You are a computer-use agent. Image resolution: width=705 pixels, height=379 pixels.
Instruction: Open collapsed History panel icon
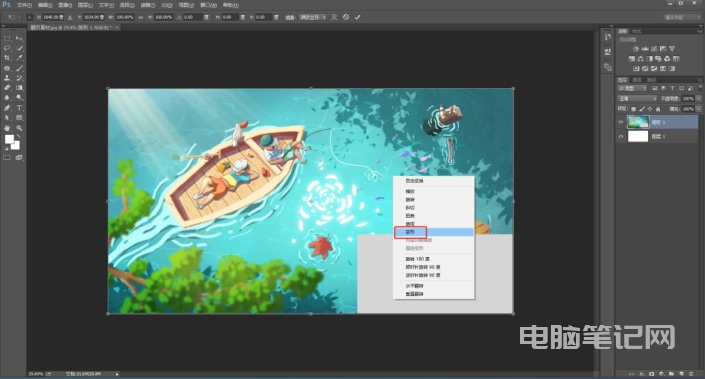coord(608,37)
